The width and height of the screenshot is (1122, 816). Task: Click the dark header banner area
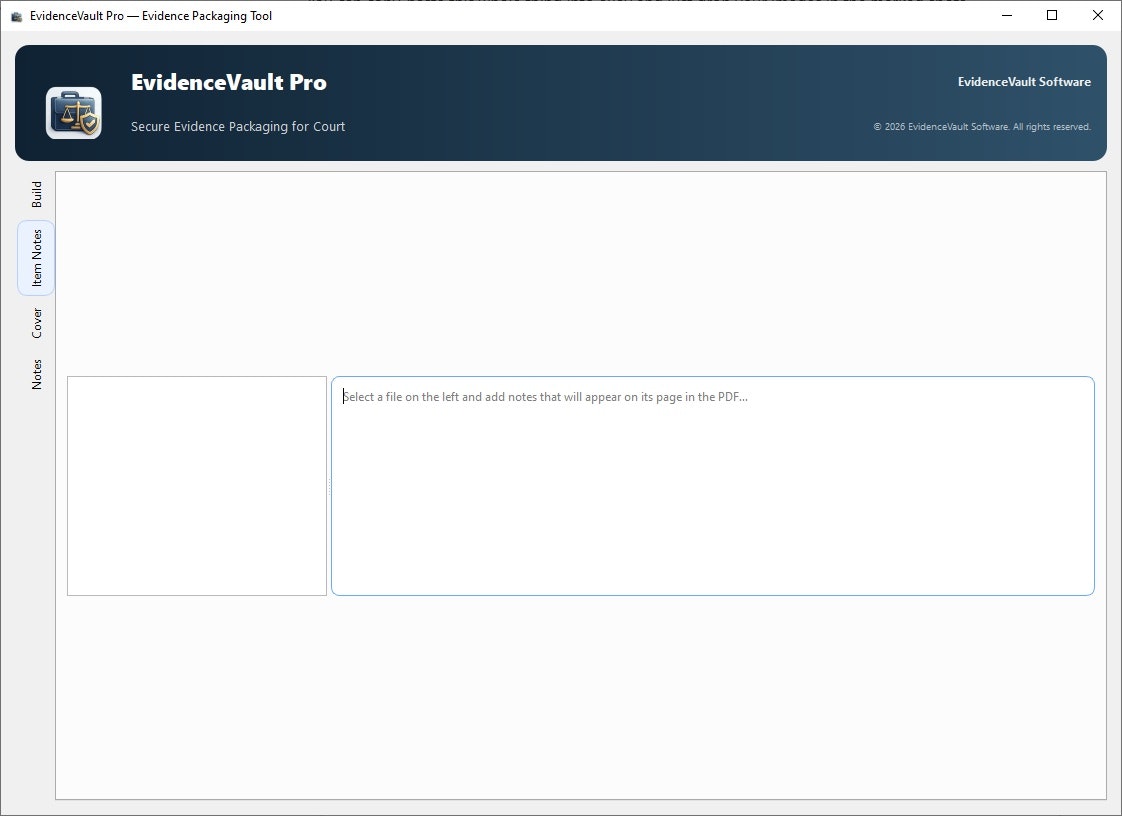[x=600, y=100]
